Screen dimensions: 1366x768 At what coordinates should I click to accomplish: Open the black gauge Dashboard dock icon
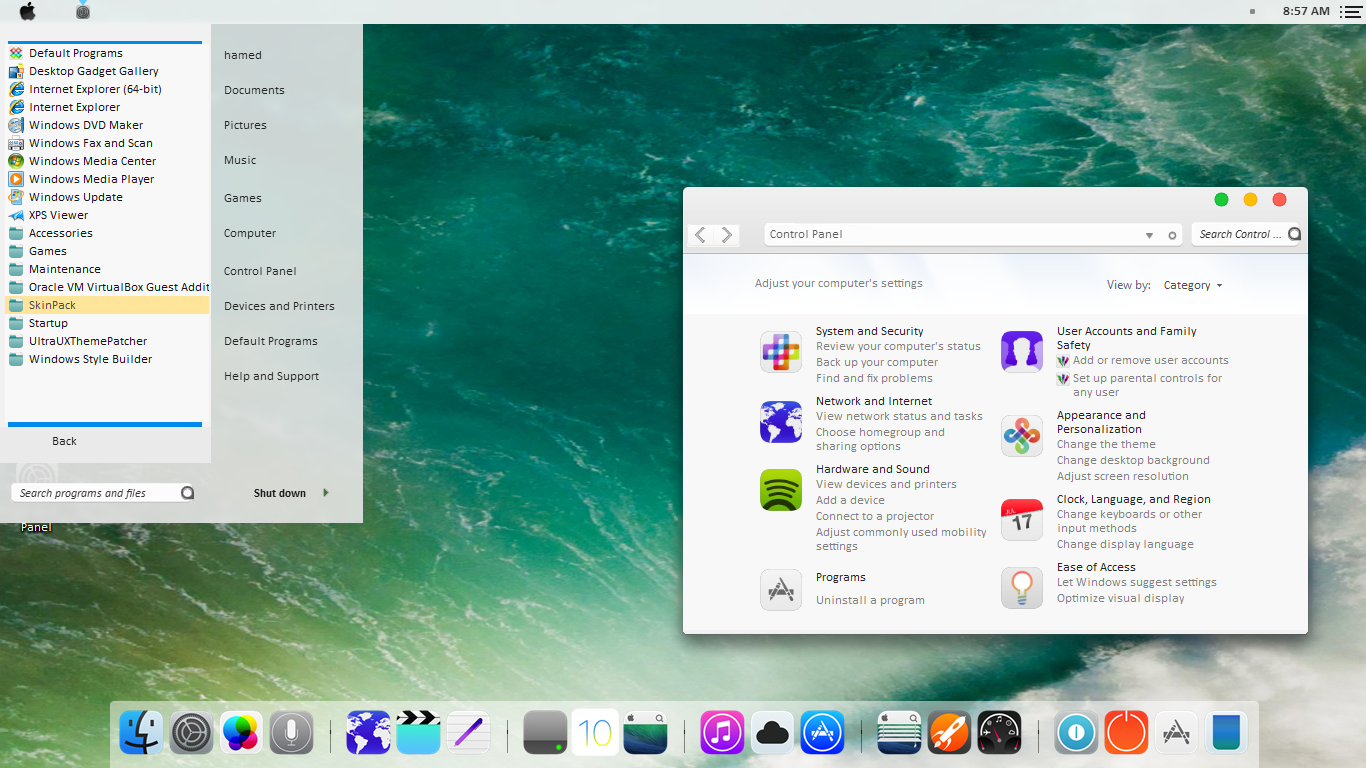999,733
